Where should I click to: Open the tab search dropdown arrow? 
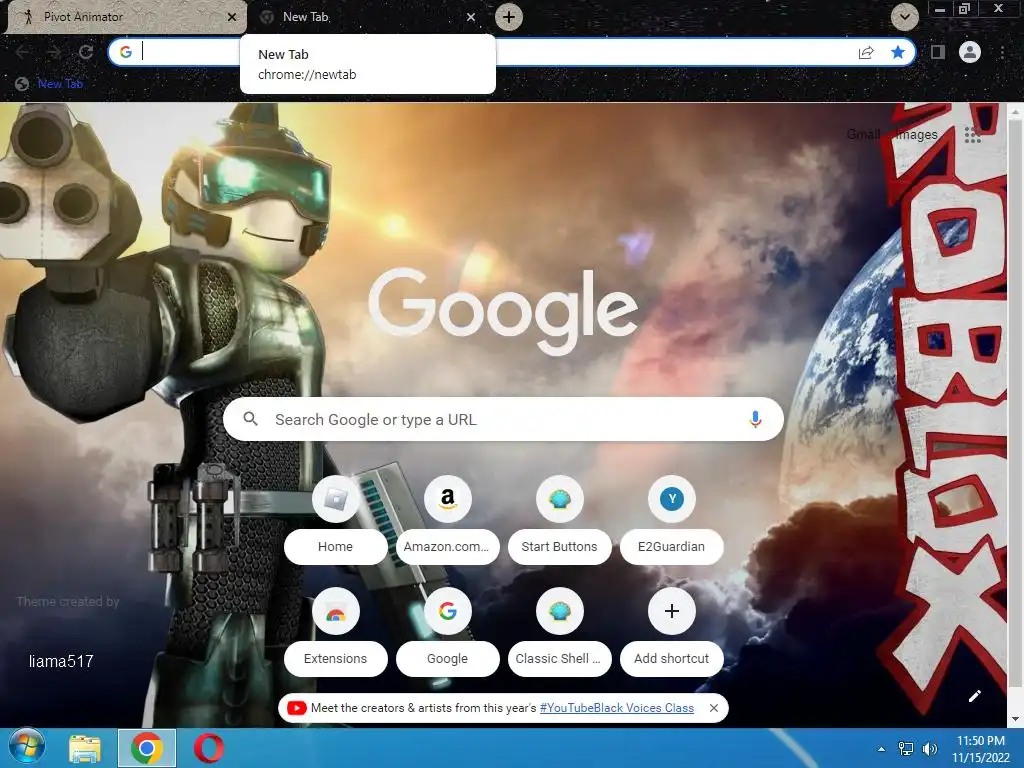point(904,17)
